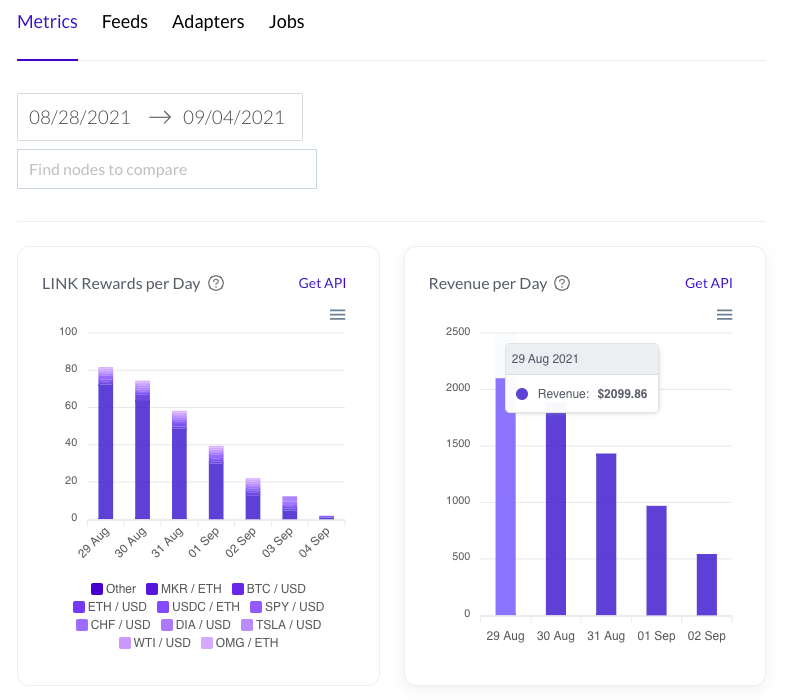Open hamburger menu of LINK Rewards chart
The width and height of the screenshot is (793, 700).
point(337,315)
